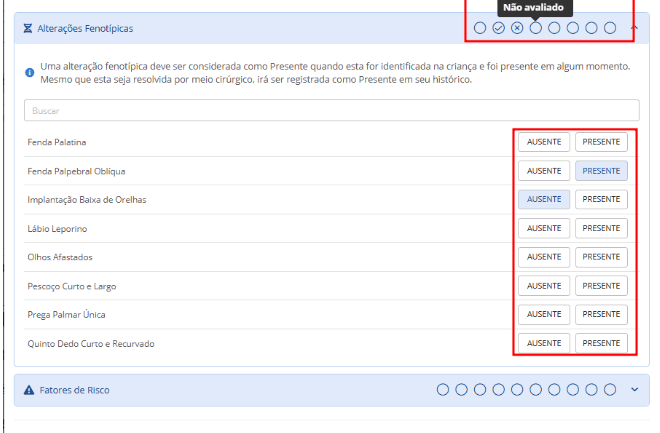Click the blue info icon before the description
Screen dimensions: 660x433
tap(30, 73)
